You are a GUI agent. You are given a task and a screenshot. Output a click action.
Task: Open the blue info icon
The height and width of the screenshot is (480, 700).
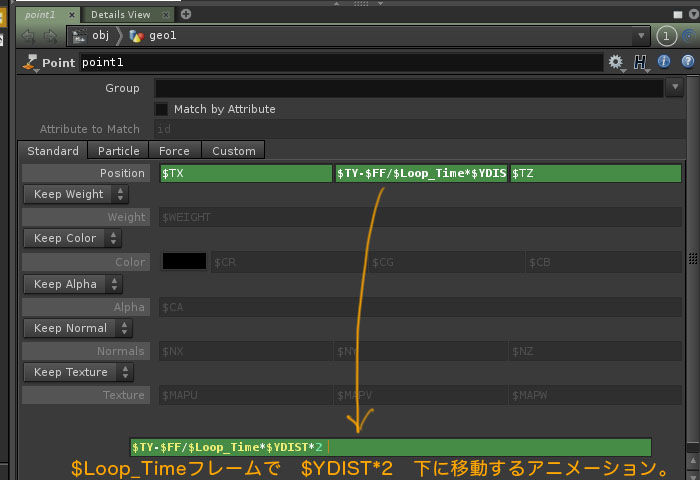click(x=665, y=62)
